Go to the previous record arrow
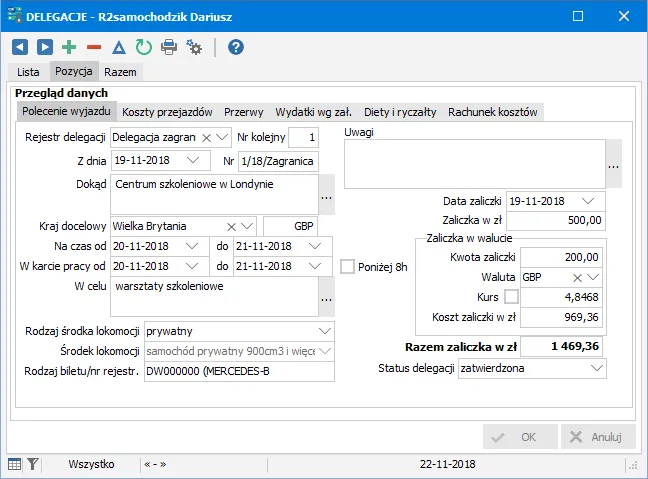648x479 pixels. pos(20,47)
